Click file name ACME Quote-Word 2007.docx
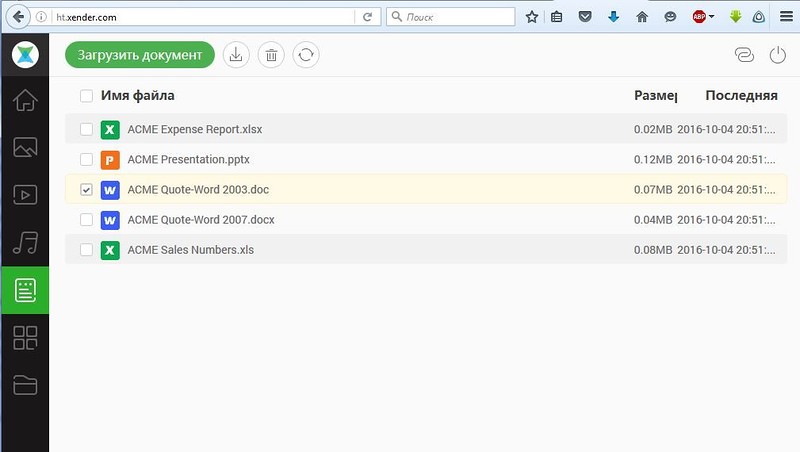This screenshot has width=800, height=452. 201,220
